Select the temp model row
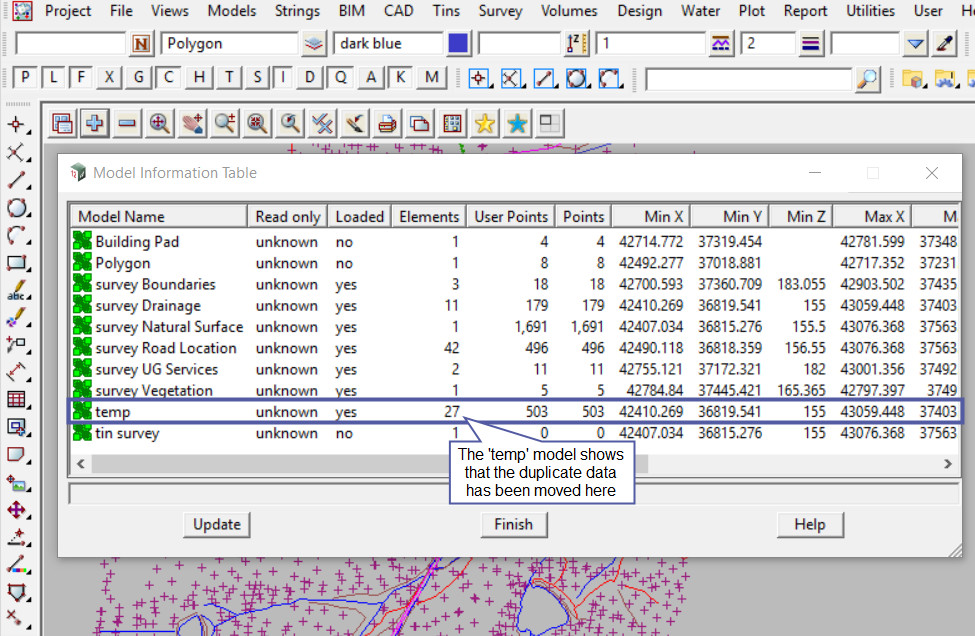Image resolution: width=975 pixels, height=636 pixels. [112, 412]
